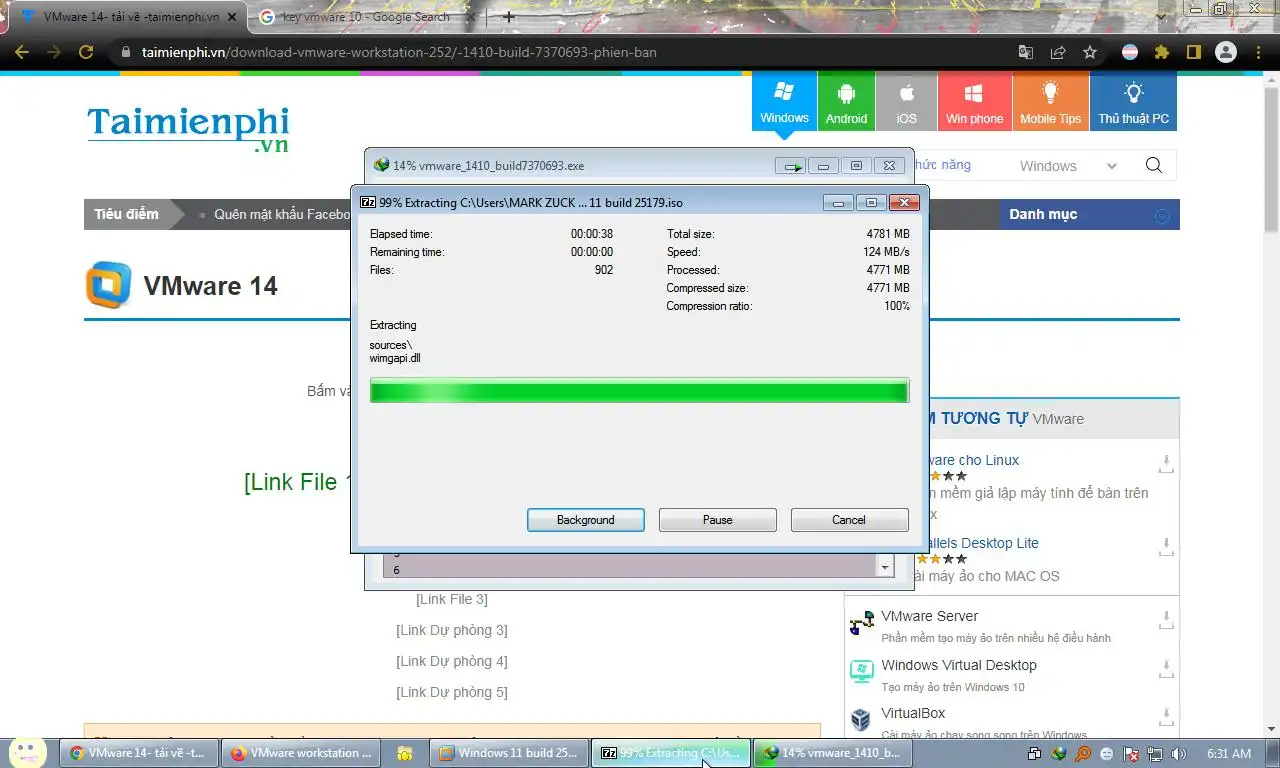
Task: Click the taimienphi.vn address bar URL
Action: (399, 52)
